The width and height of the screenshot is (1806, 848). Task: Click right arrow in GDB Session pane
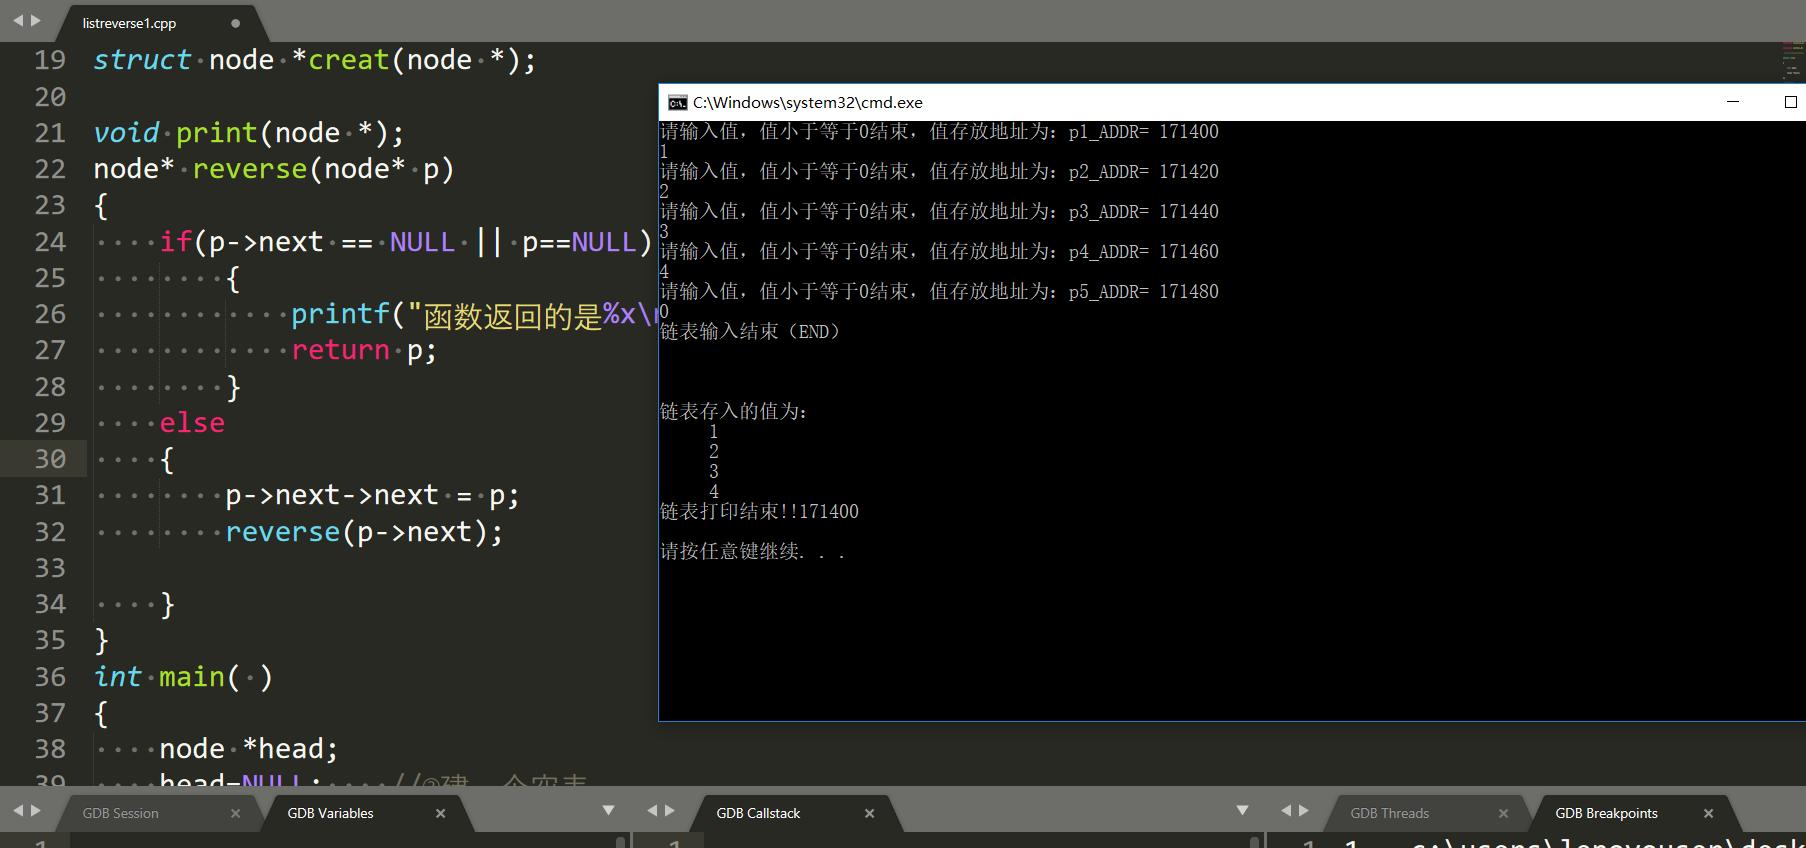[36, 810]
